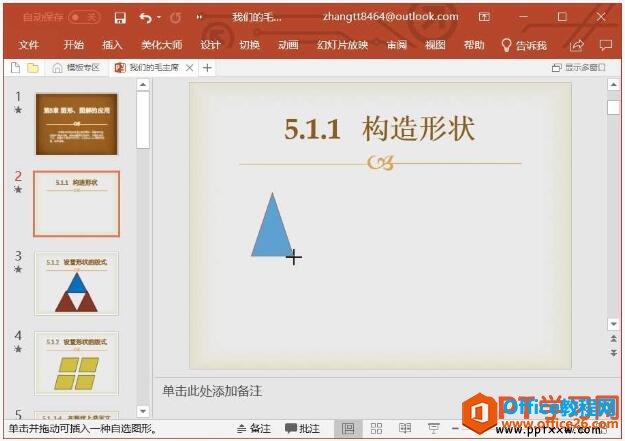This screenshot has height=441, width=625.
Task: Save the presentation with floppy icon
Action: click(x=120, y=18)
